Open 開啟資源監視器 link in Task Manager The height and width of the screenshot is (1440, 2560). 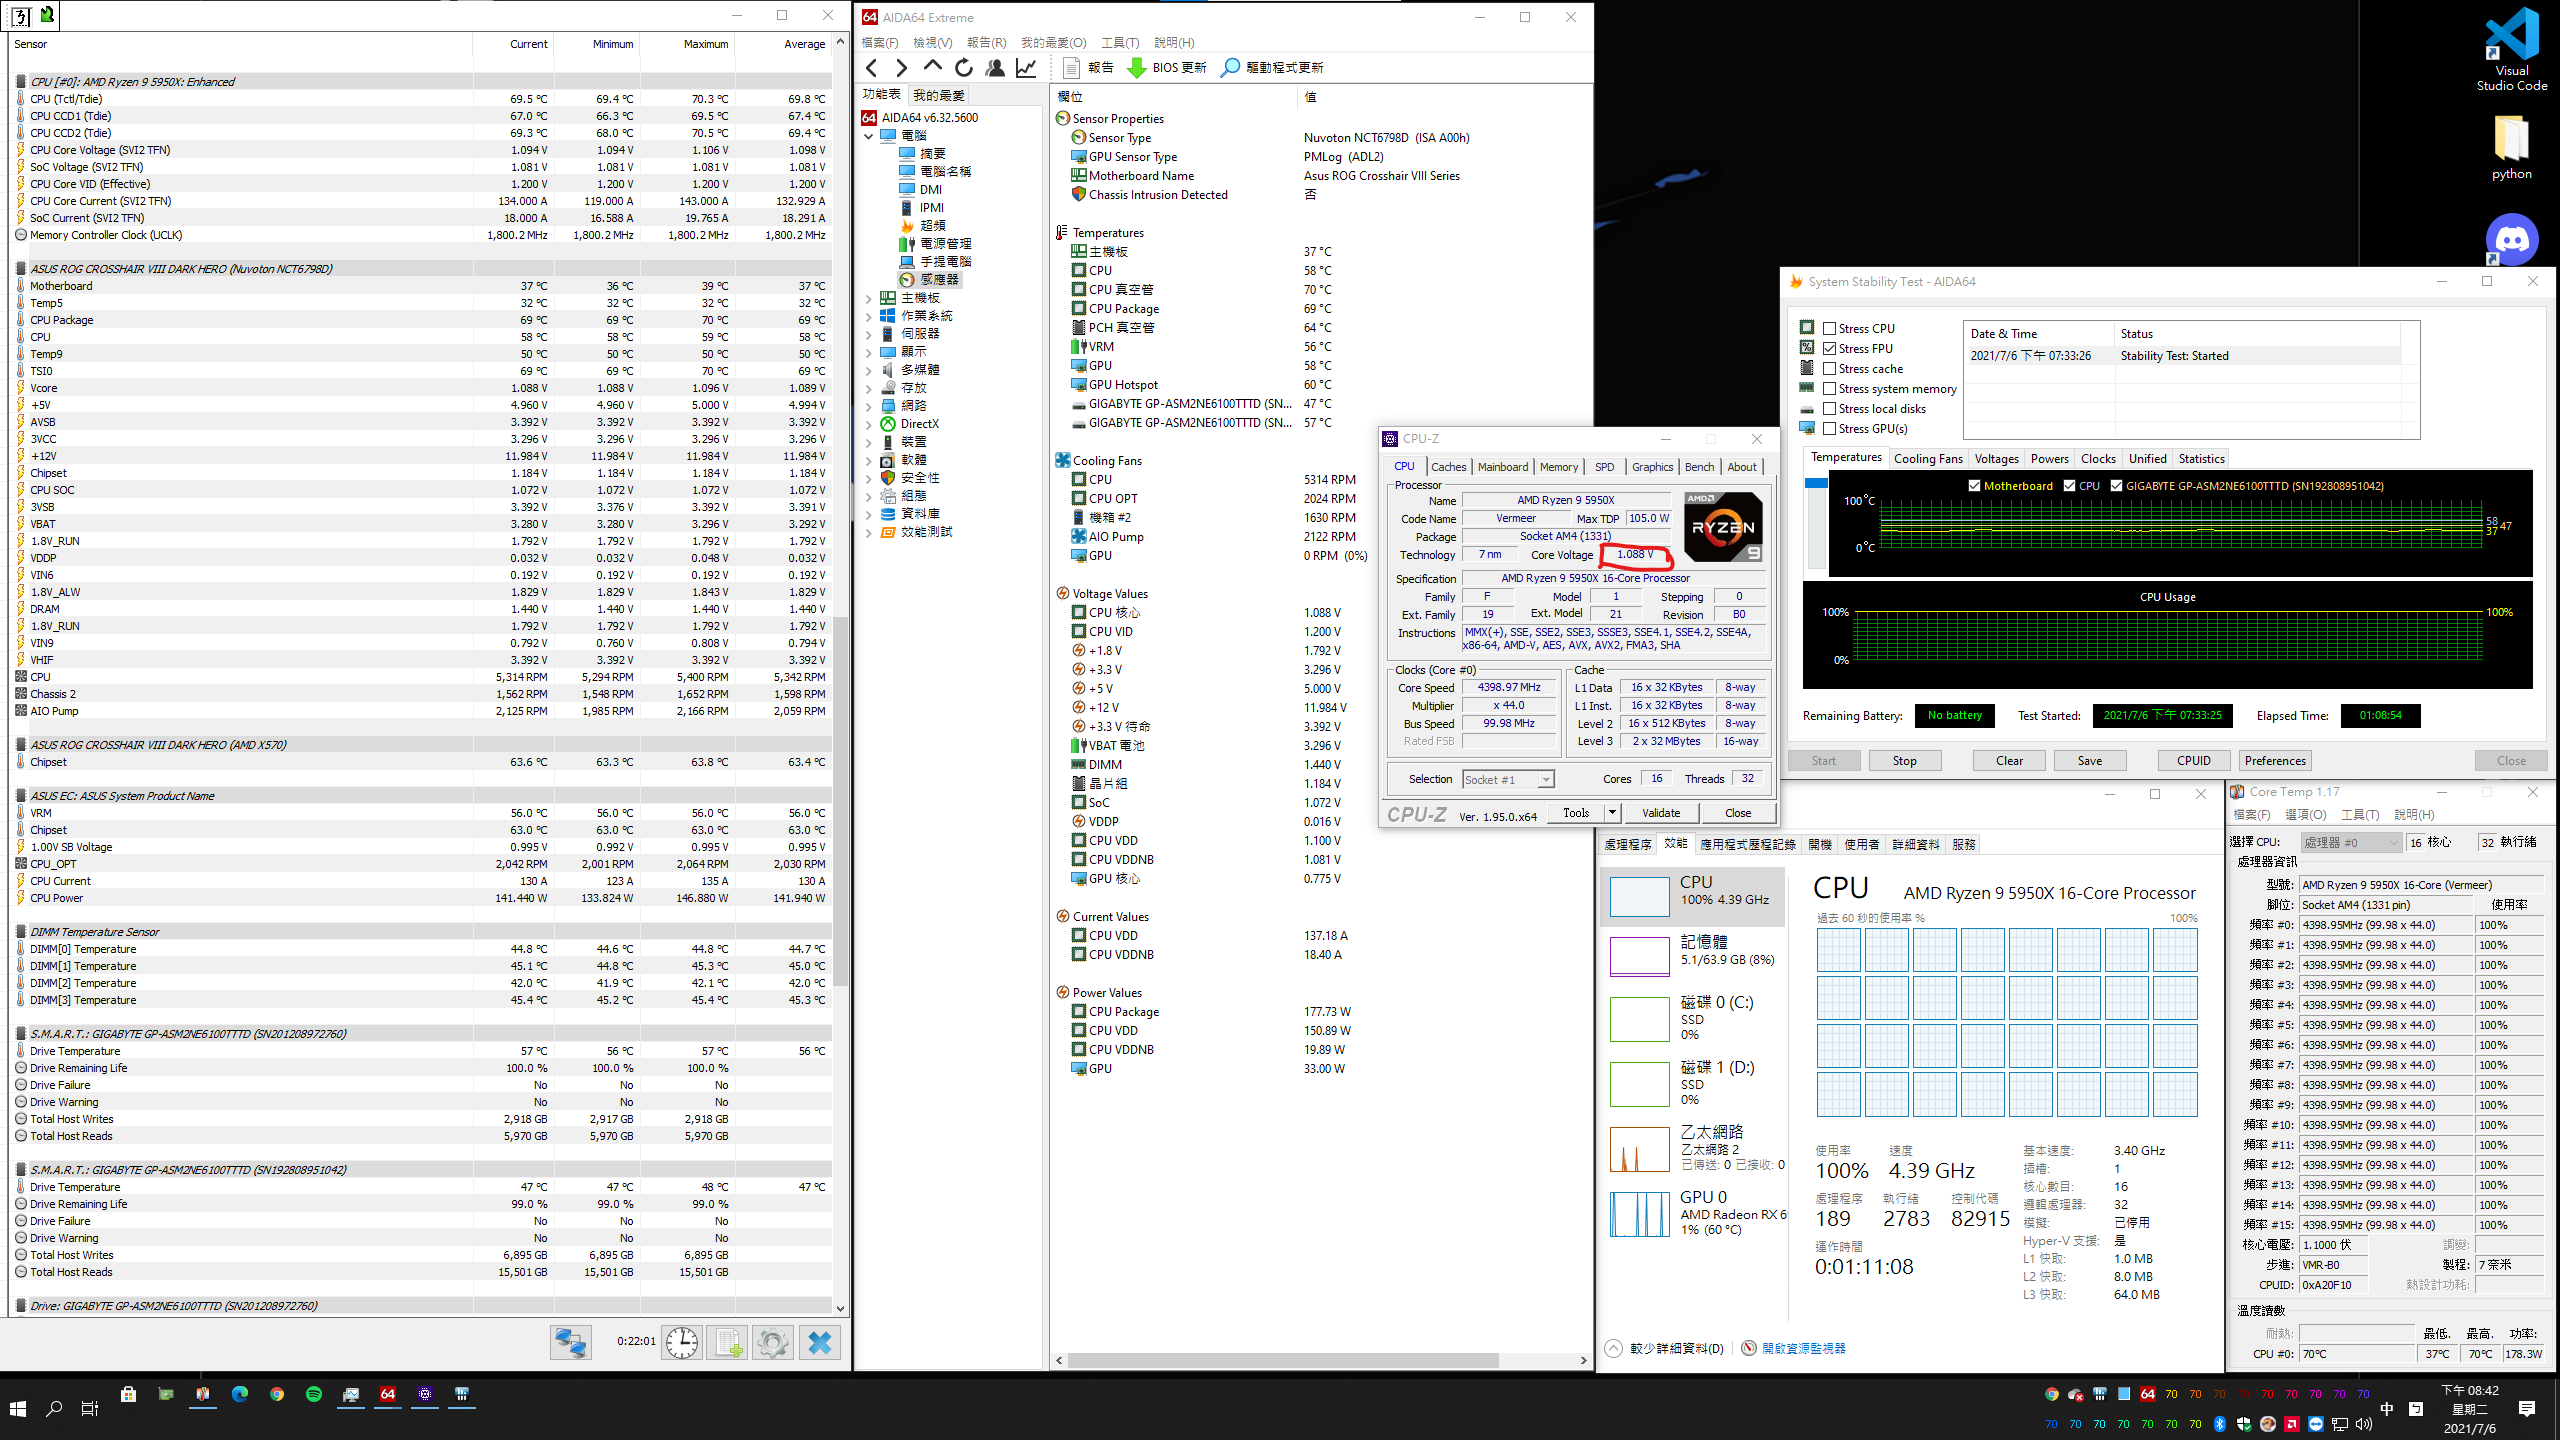point(1803,1348)
